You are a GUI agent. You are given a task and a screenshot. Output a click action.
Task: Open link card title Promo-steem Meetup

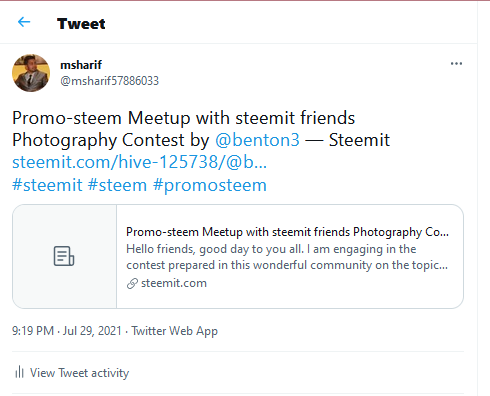(x=287, y=232)
